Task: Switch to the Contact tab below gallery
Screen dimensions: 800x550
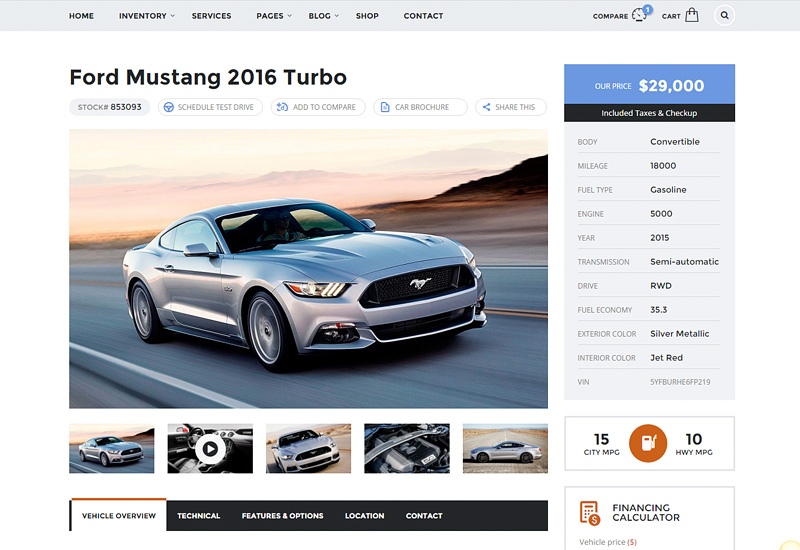Action: point(424,516)
